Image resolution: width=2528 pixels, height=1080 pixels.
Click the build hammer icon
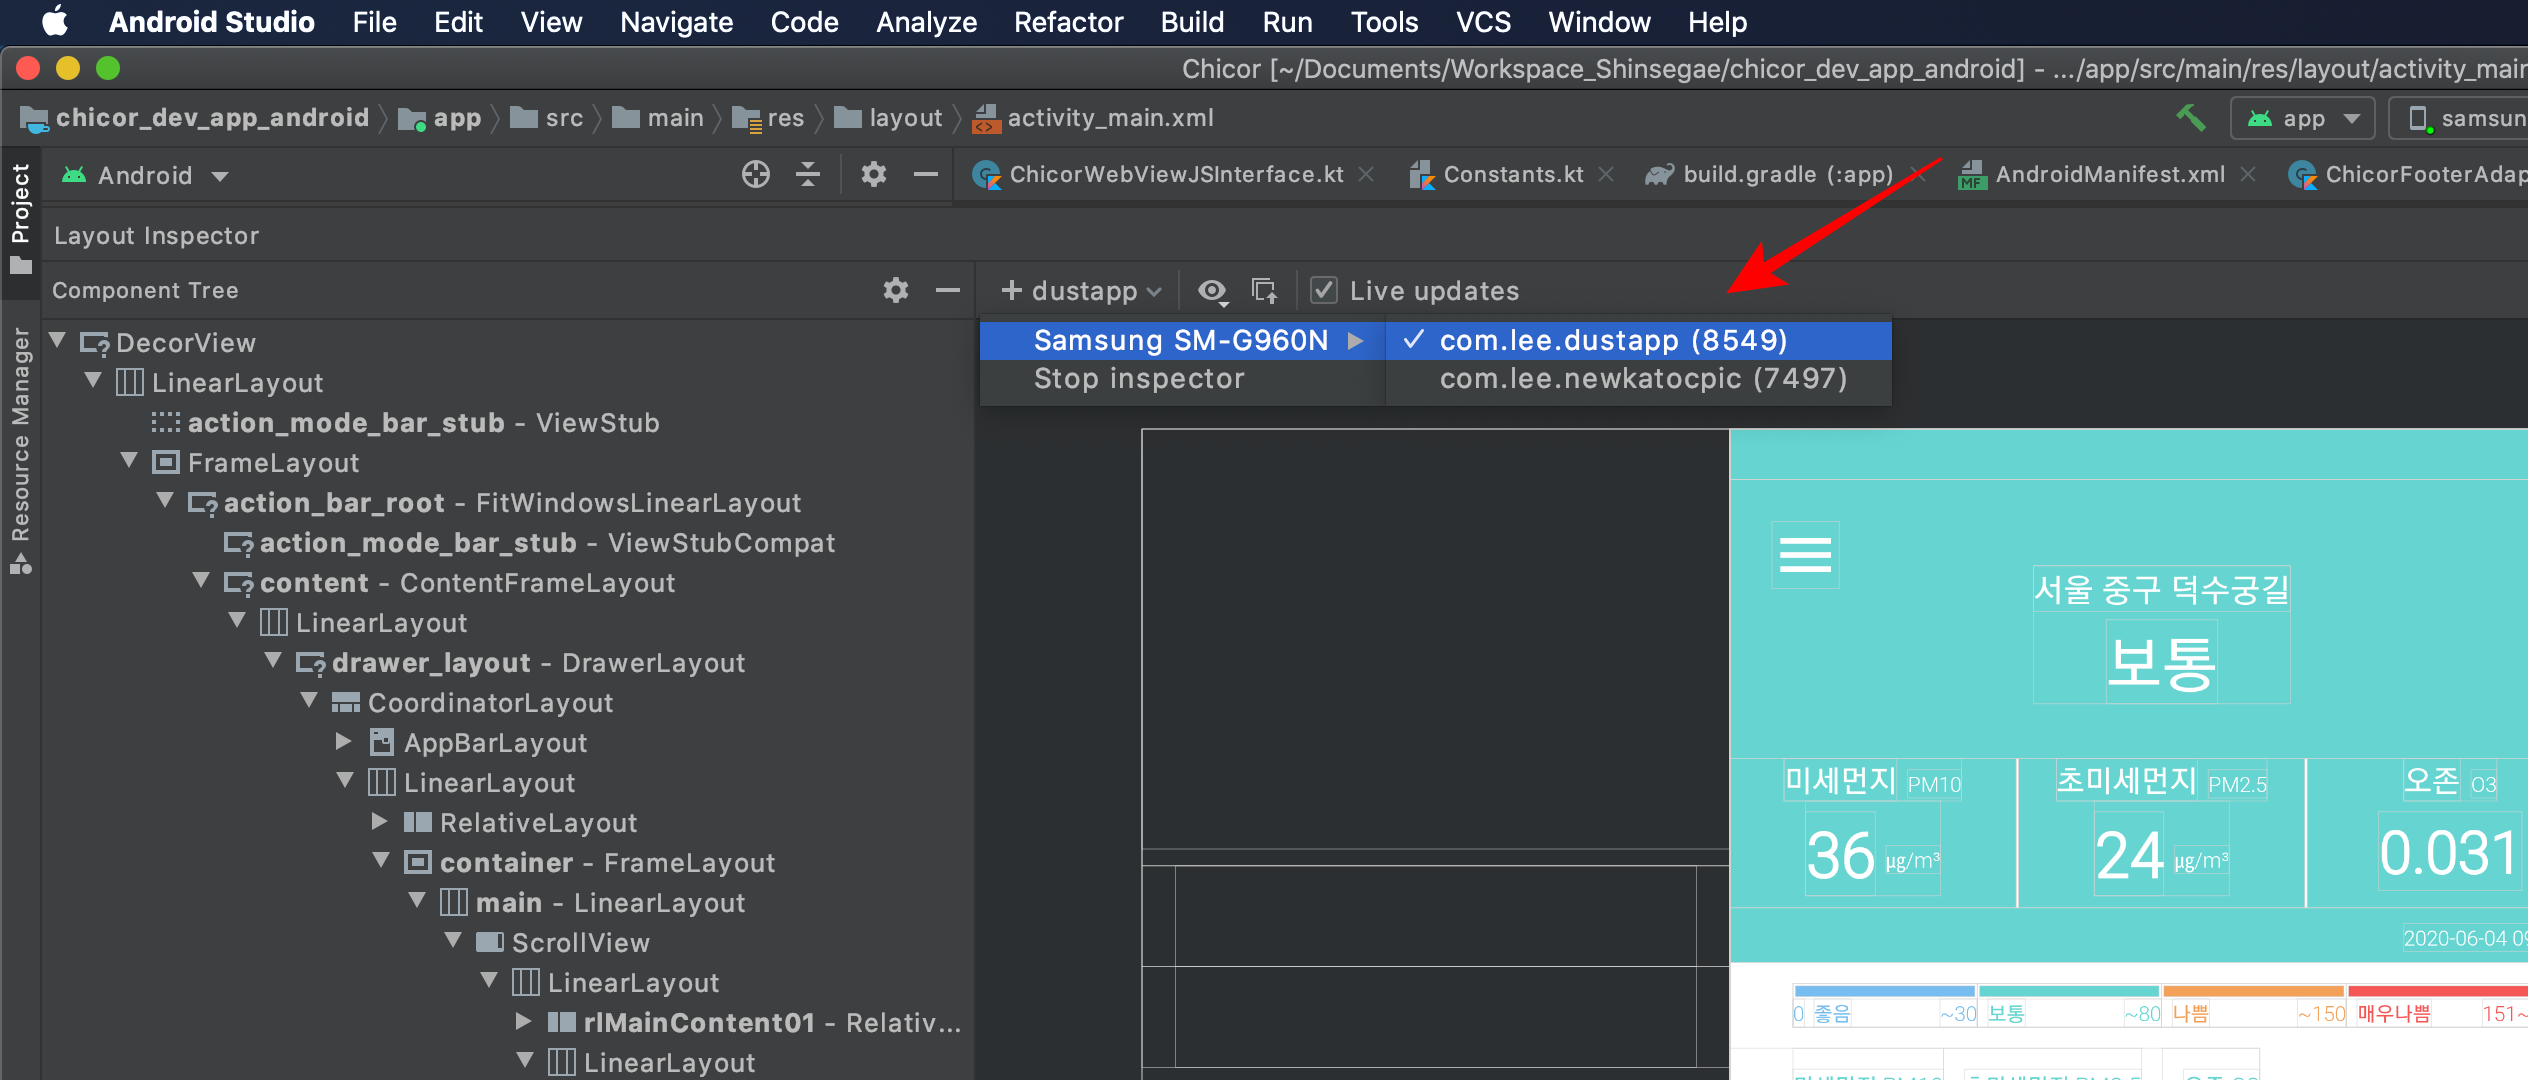(2190, 118)
